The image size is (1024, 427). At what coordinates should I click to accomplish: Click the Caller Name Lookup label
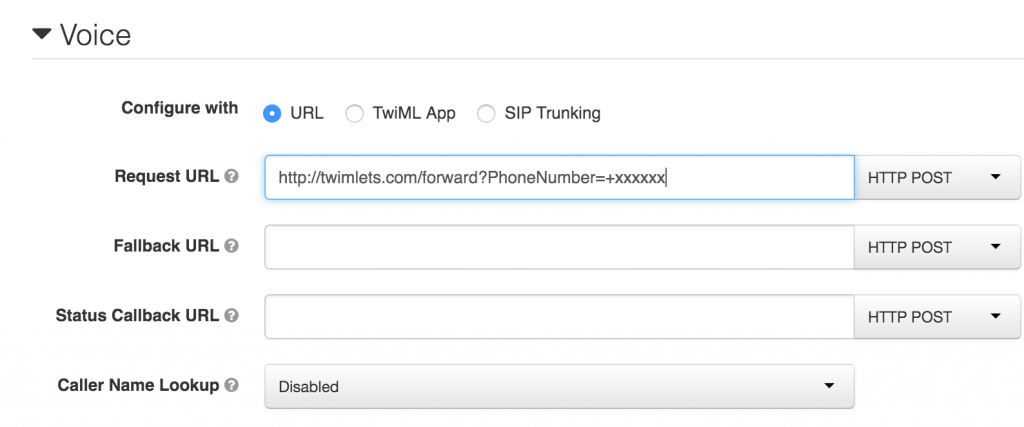pos(138,385)
